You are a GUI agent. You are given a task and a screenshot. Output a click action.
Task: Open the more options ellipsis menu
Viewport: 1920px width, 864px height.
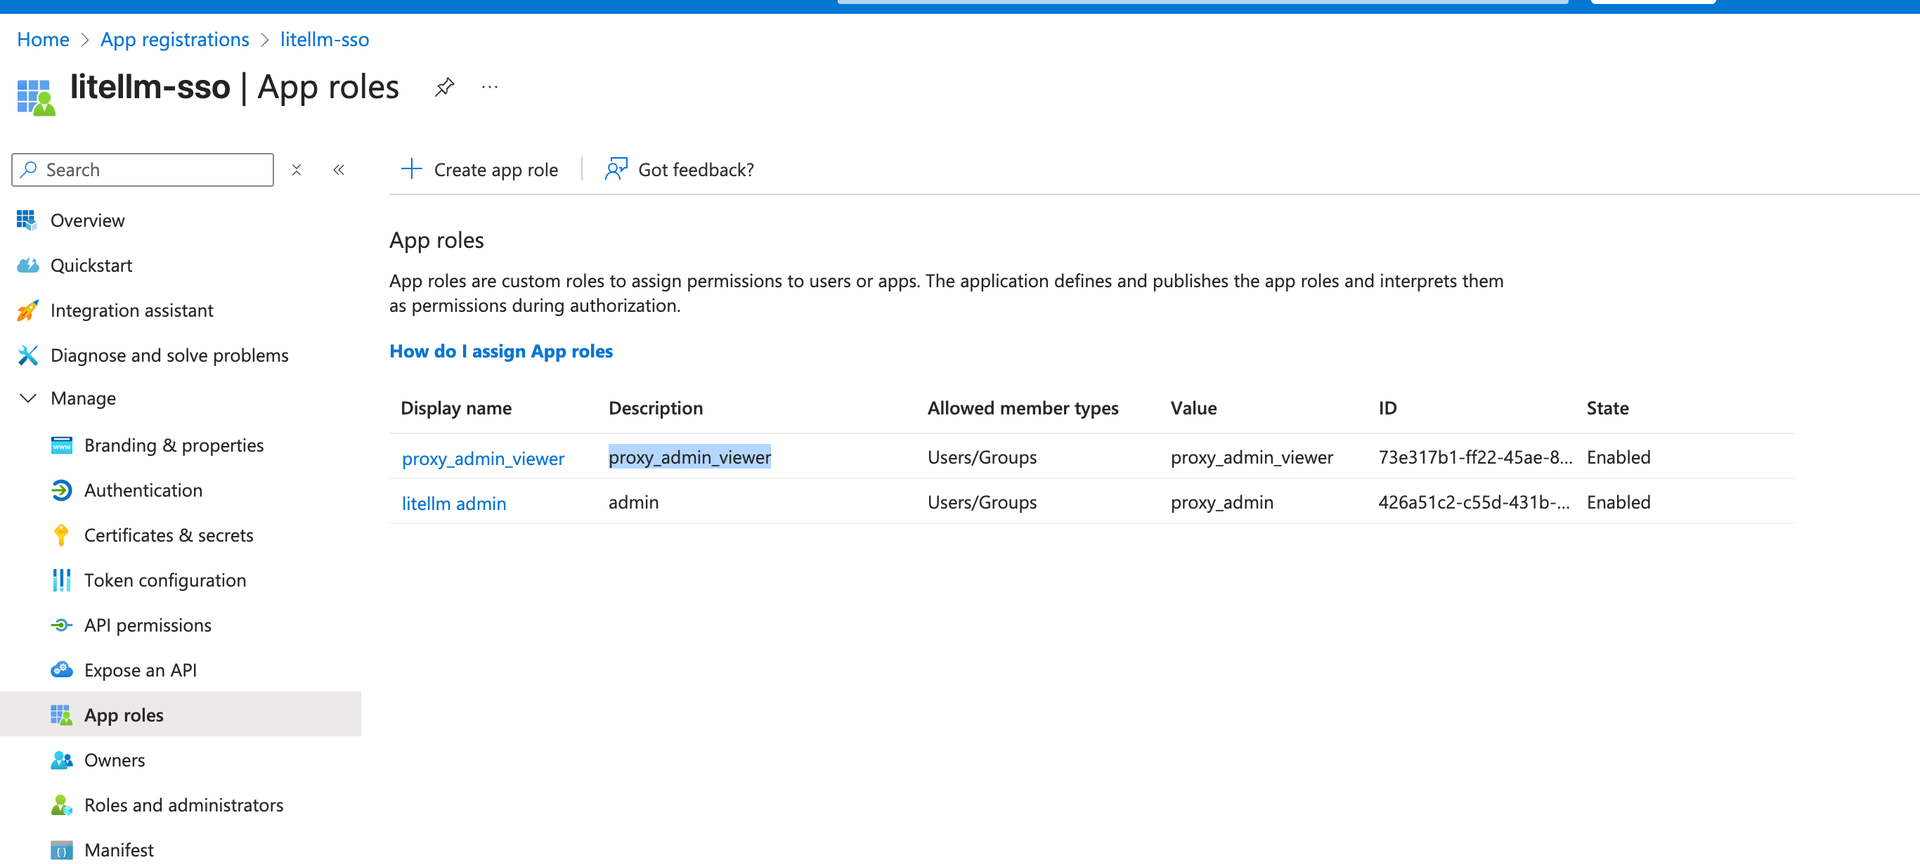490,87
